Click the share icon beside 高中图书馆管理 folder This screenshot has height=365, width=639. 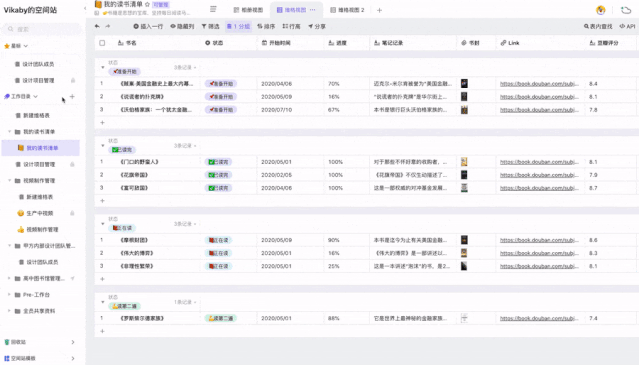[73, 279]
